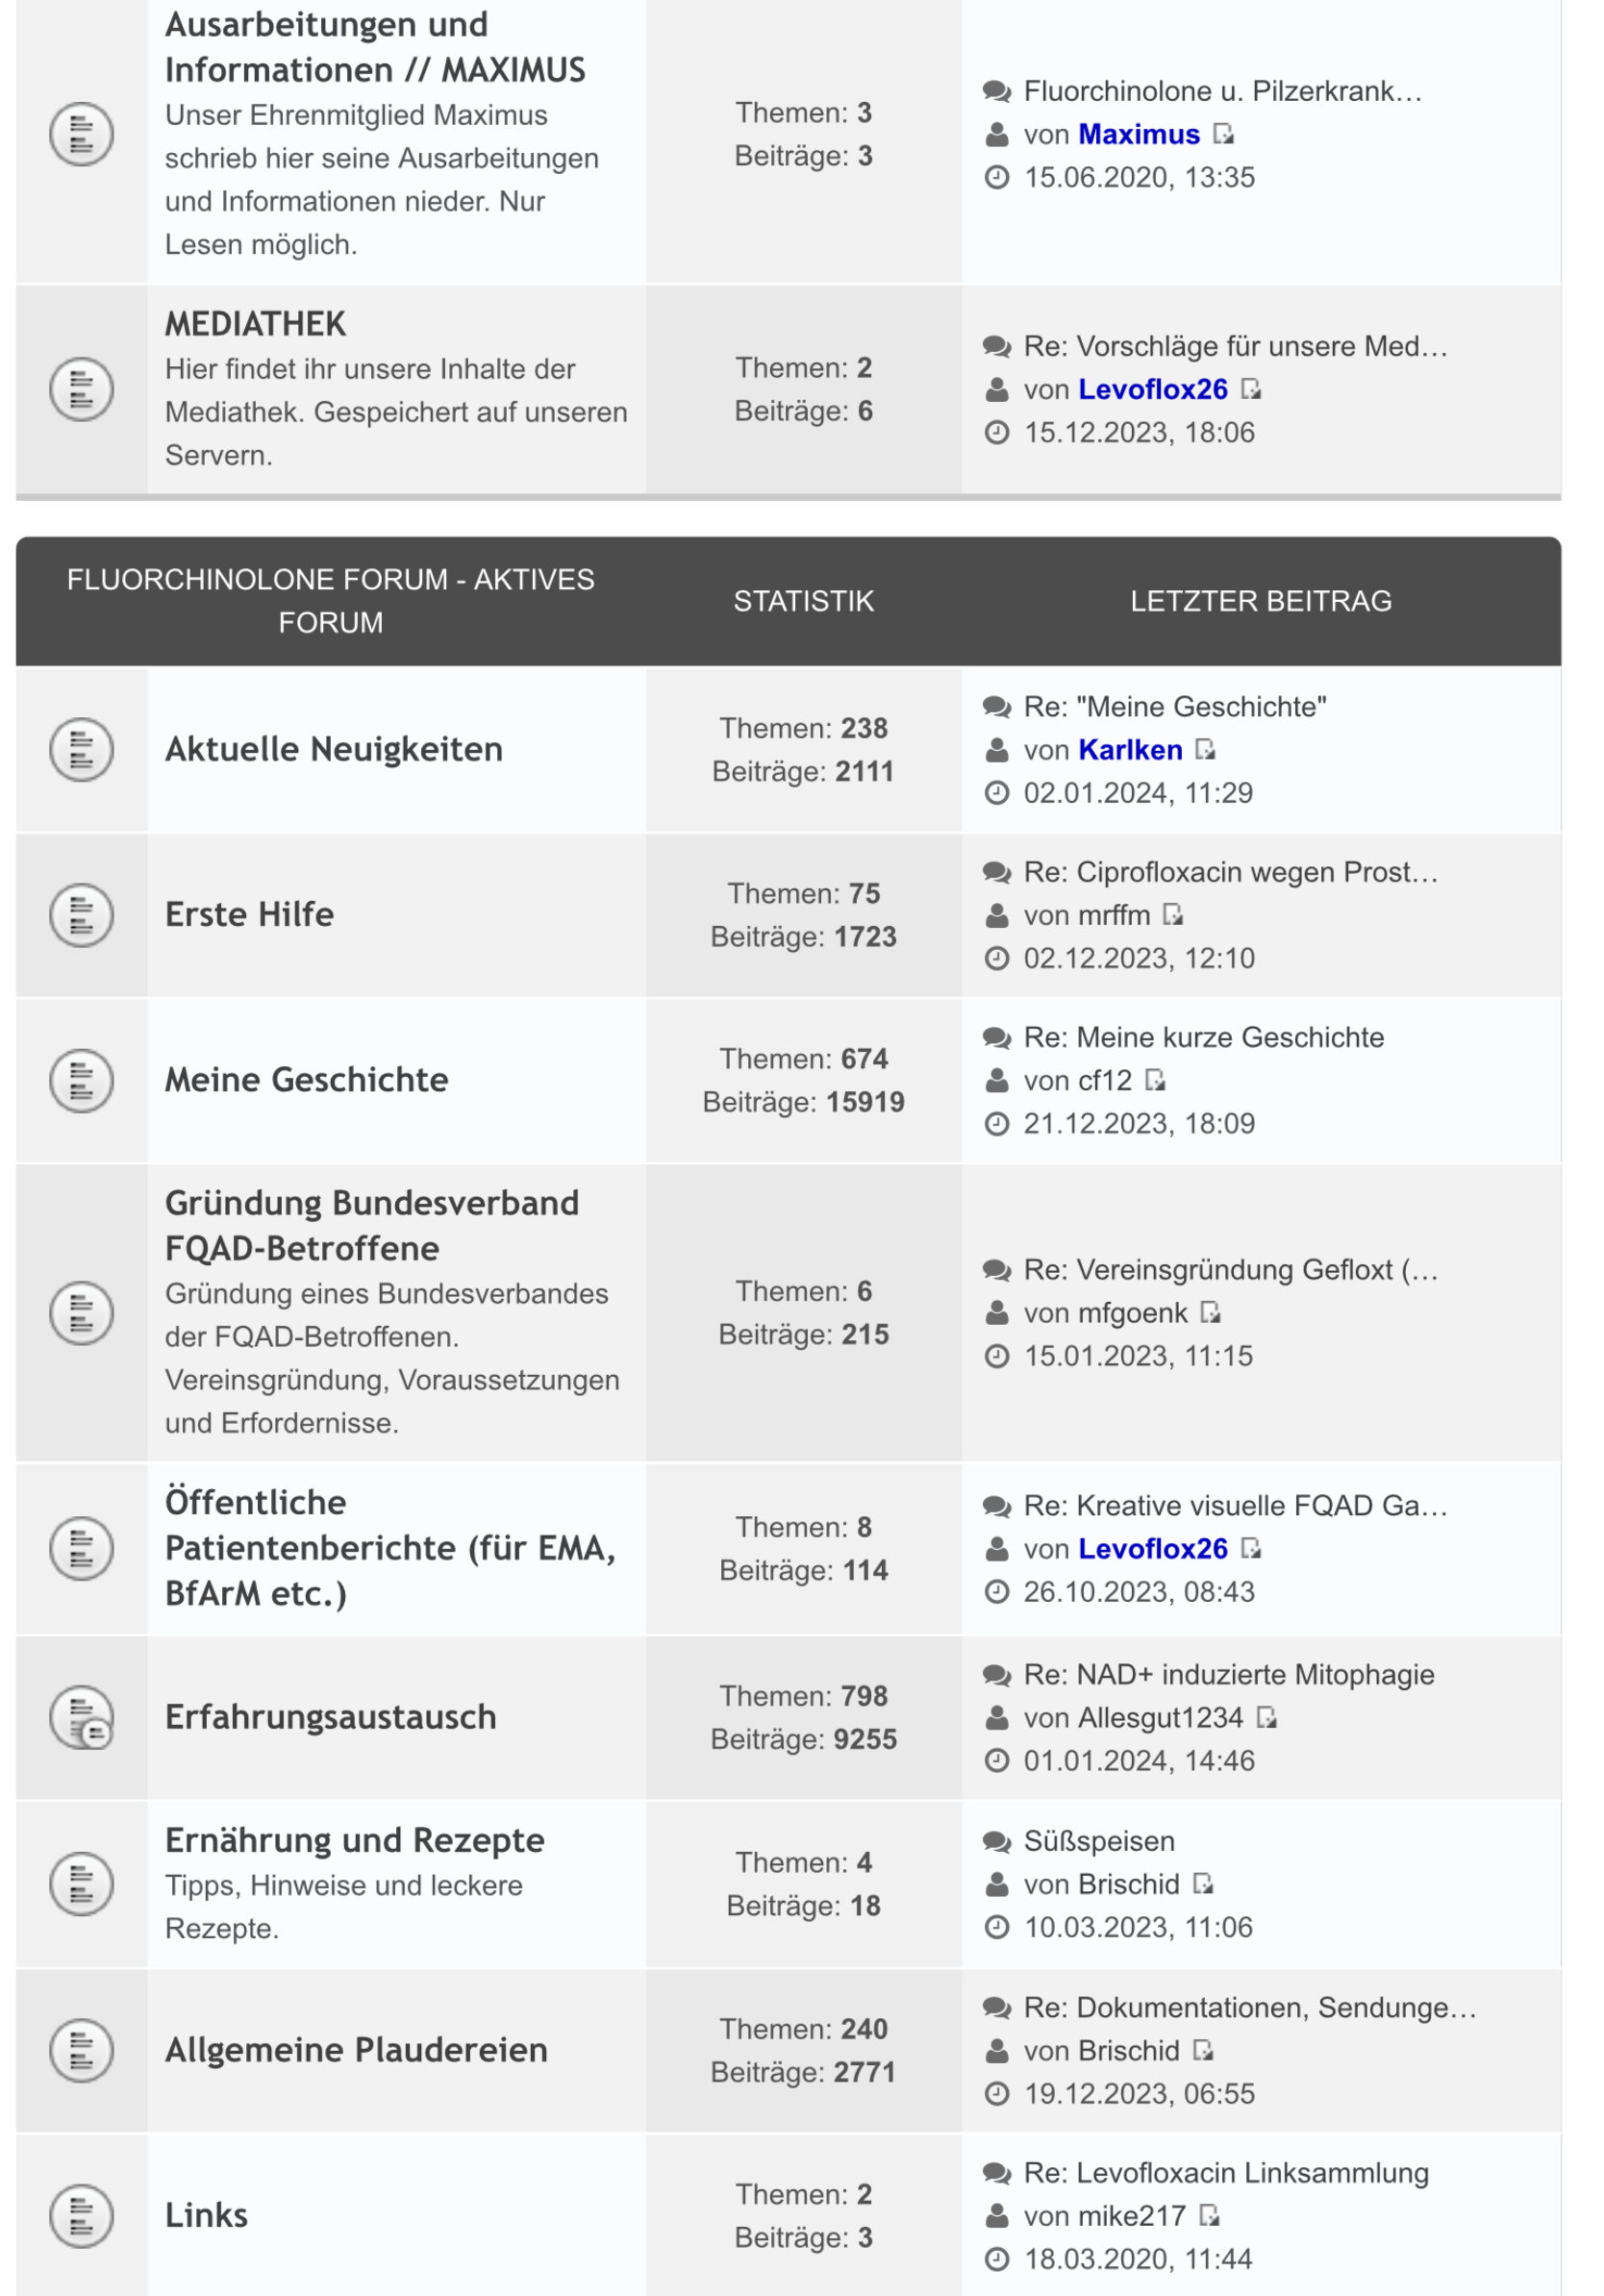View Levoflox26 profile in MEDIATHEK row
The image size is (1604, 2296).
1152,389
